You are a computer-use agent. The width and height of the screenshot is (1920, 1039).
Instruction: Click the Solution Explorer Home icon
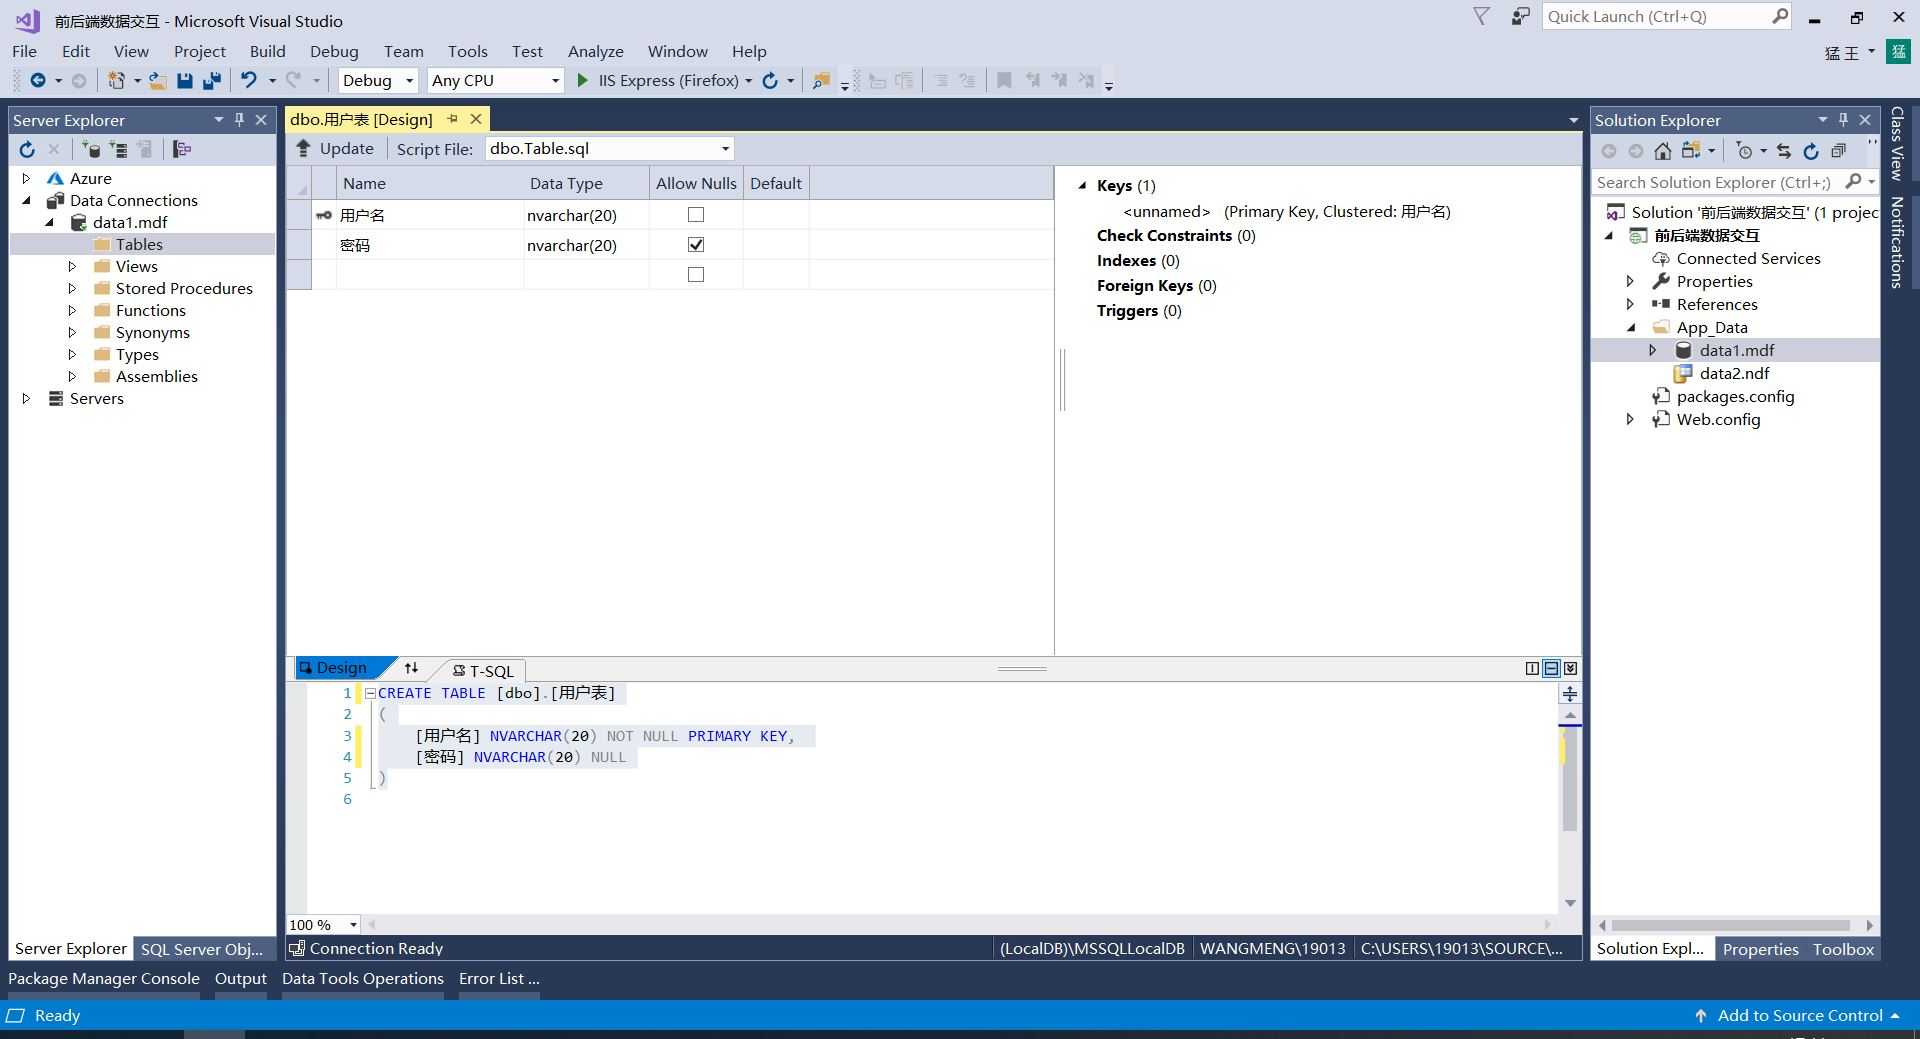pyautogui.click(x=1662, y=151)
